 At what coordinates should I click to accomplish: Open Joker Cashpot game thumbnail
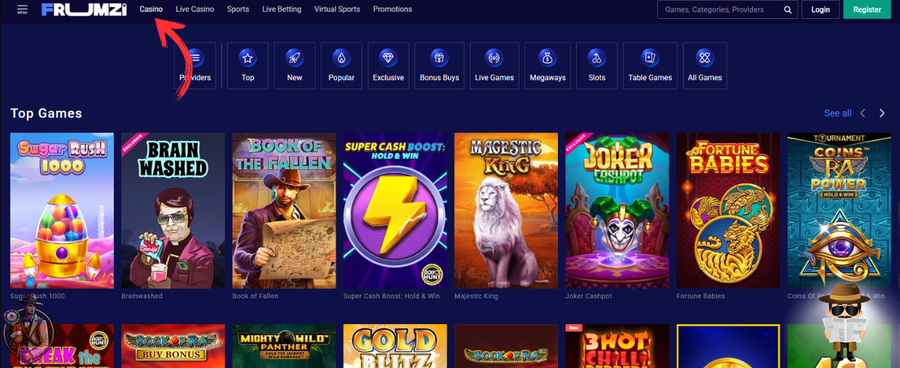tap(617, 211)
